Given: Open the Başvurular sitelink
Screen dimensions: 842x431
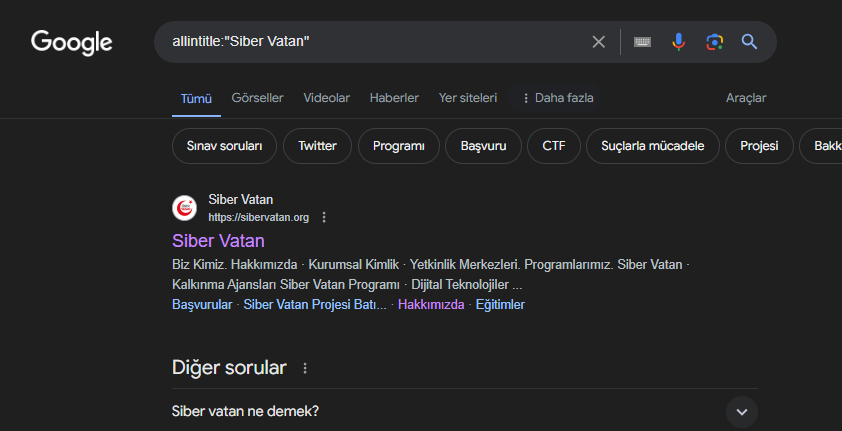Looking at the screenshot, I should 202,305.
